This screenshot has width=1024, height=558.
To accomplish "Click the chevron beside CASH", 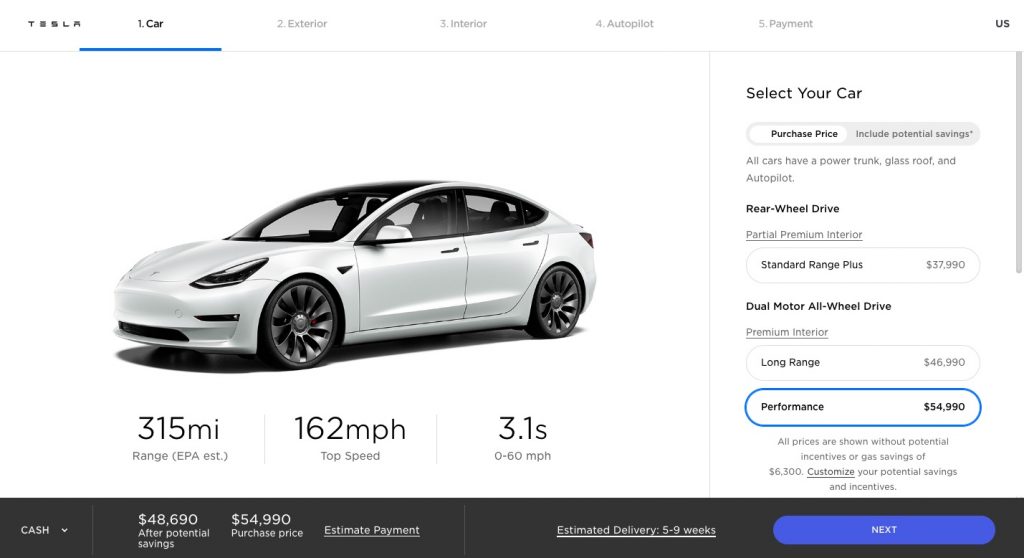I will (x=65, y=531).
